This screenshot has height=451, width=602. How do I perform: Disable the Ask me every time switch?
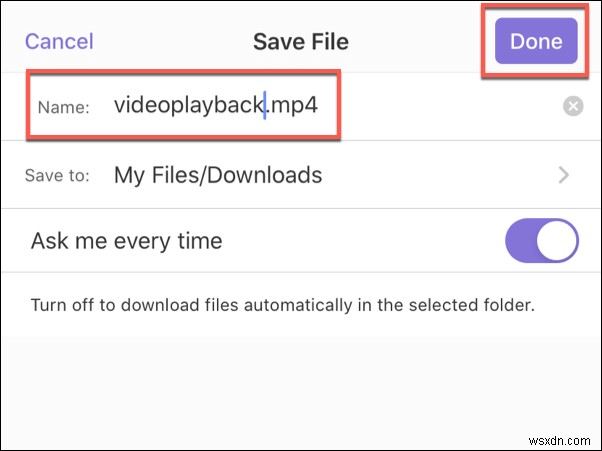[542, 241]
